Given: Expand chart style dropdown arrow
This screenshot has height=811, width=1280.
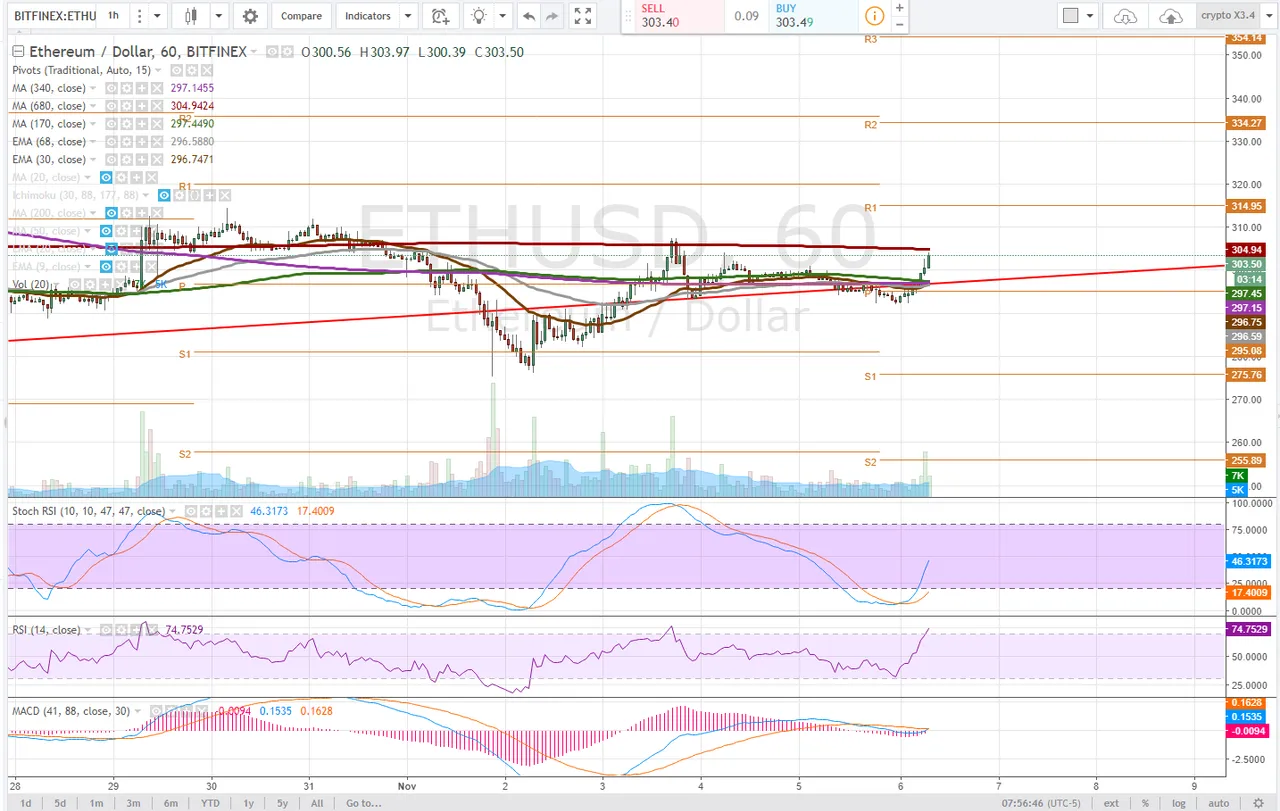Looking at the screenshot, I should 219,16.
